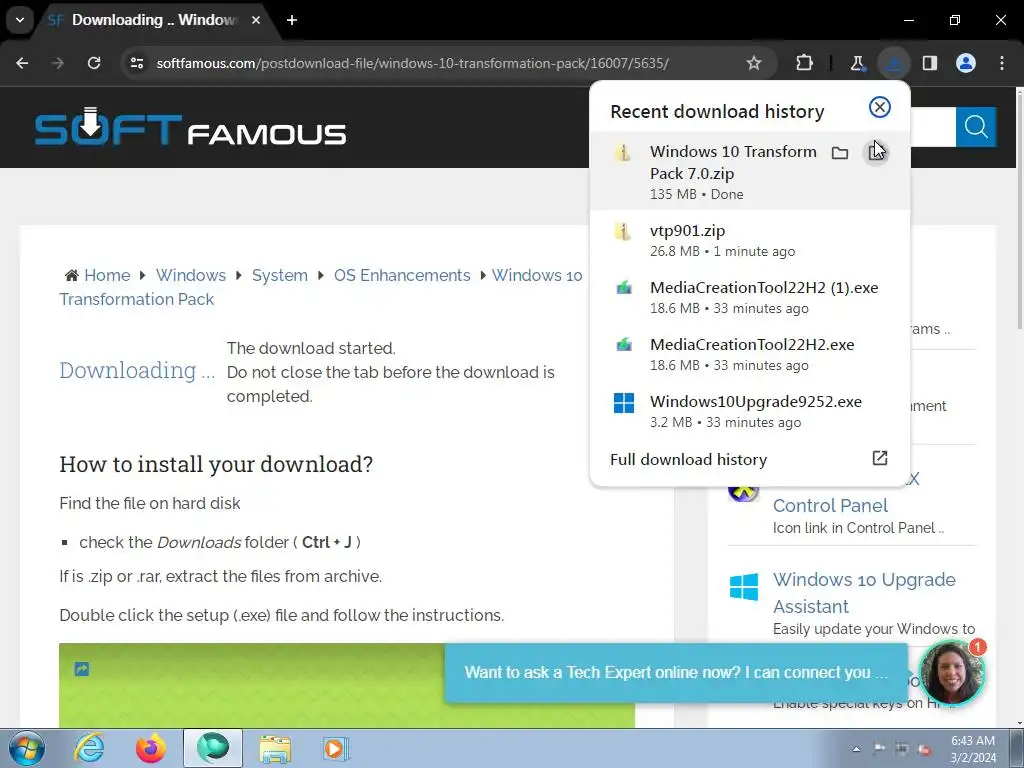Click the taskbar clock showing 6:43 AM
The image size is (1024, 768).
click(x=972, y=749)
